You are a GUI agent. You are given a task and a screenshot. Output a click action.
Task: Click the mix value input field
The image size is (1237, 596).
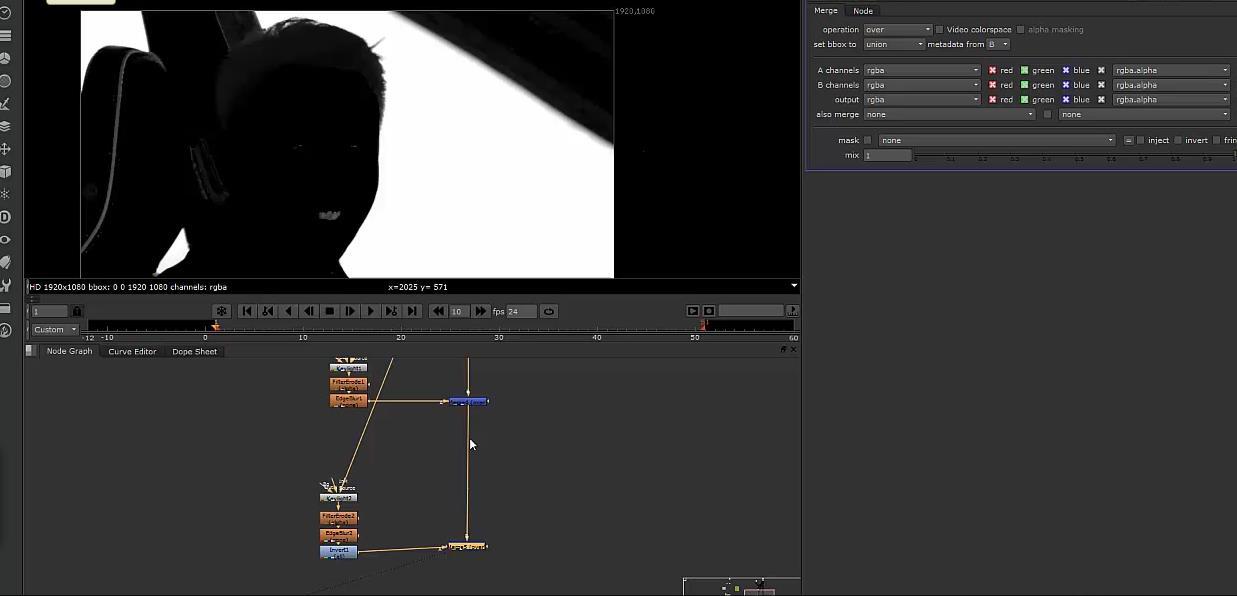[x=888, y=155]
